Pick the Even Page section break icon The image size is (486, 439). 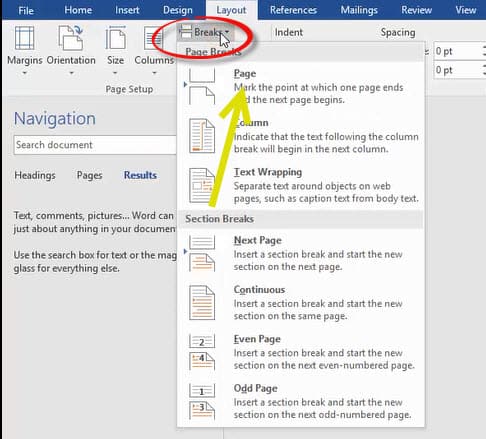tap(202, 352)
